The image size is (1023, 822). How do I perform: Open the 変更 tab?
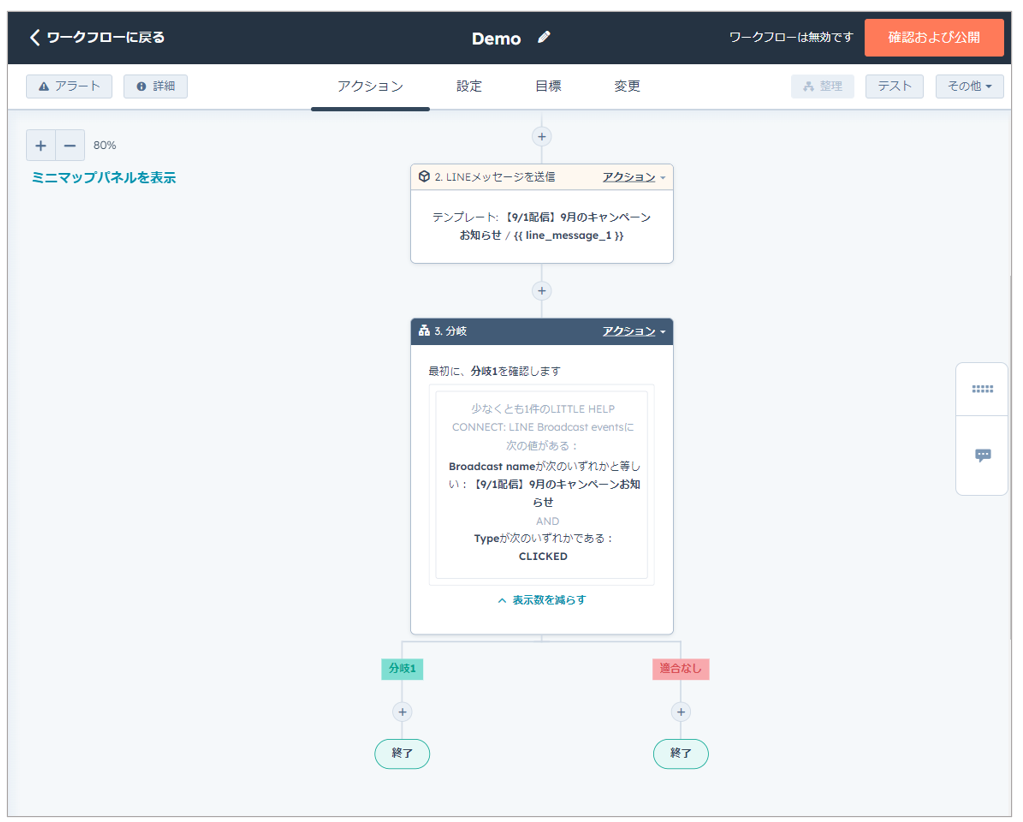pos(627,86)
